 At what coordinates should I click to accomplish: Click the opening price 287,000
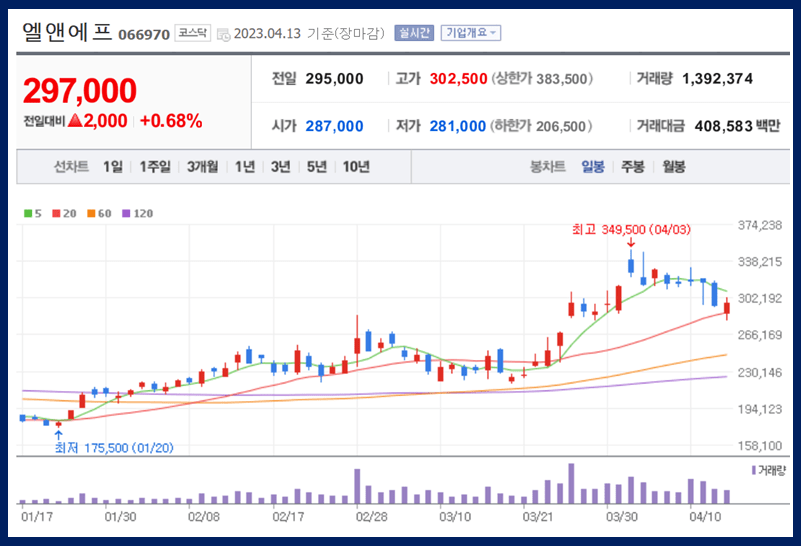point(335,126)
